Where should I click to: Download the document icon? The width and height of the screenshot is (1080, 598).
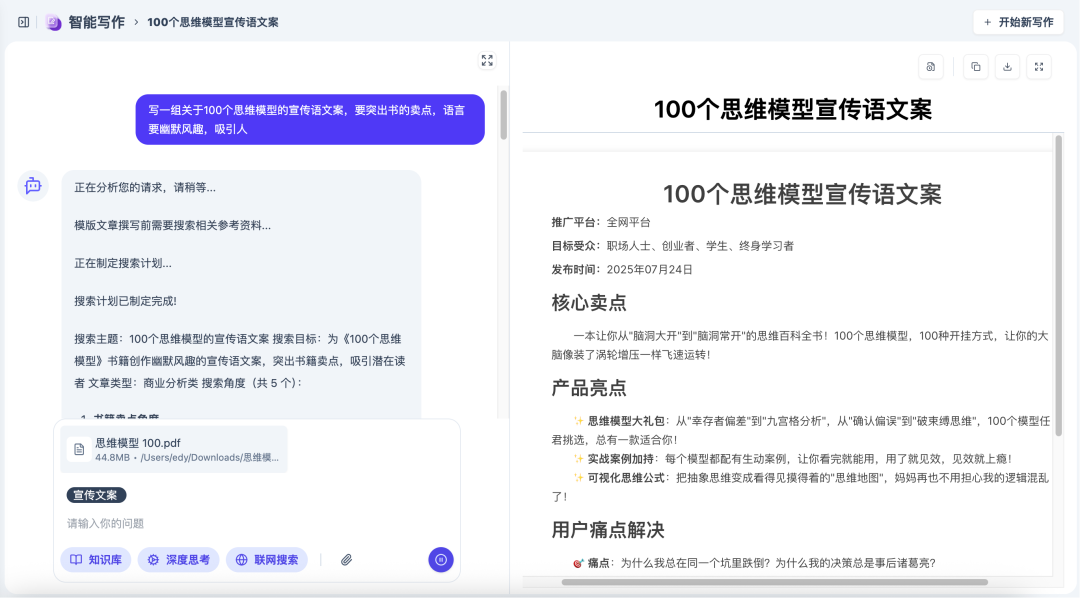(x=1008, y=67)
